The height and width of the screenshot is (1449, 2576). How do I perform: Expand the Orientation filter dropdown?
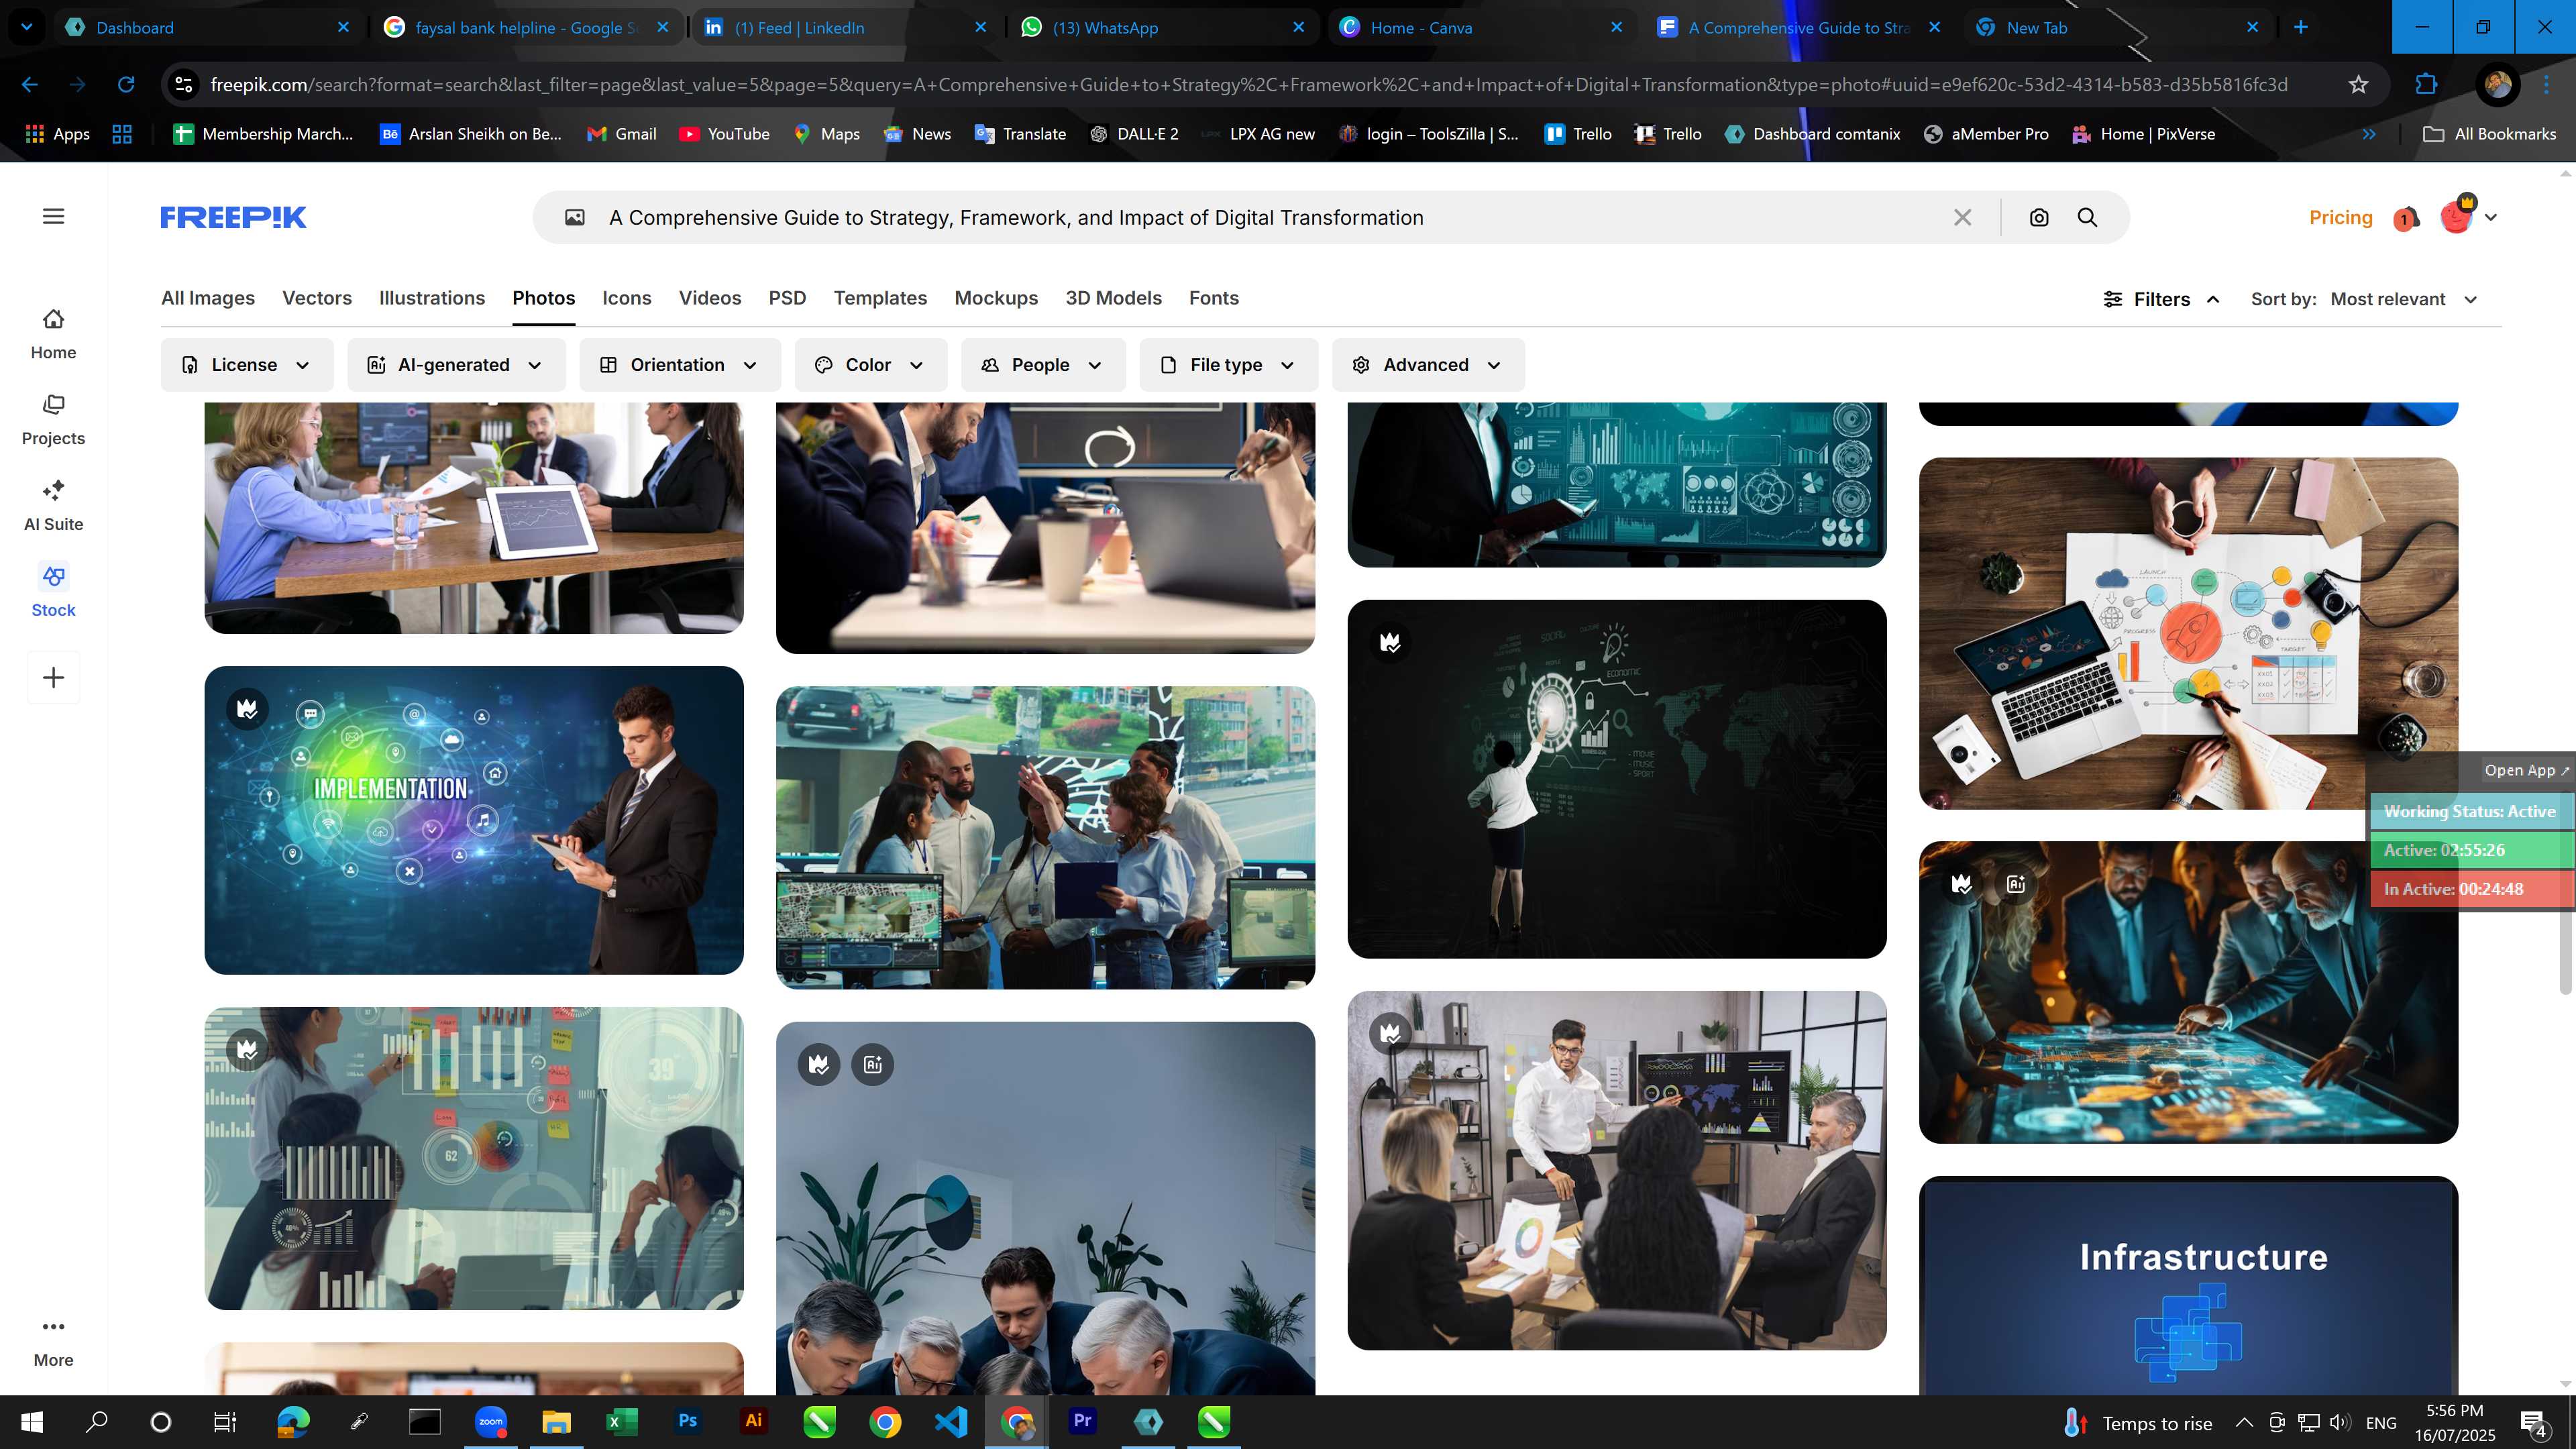point(680,365)
